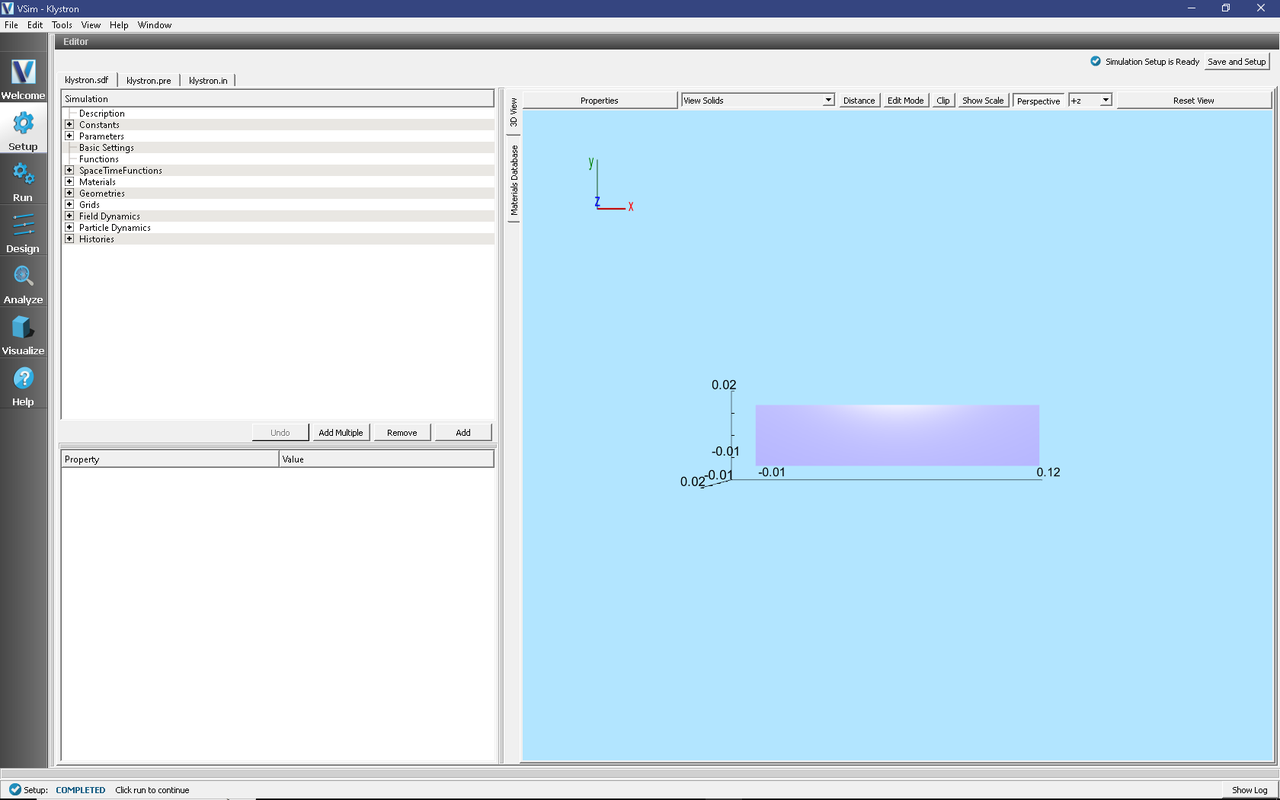The height and width of the screenshot is (800, 1280).
Task: Open the Window menu
Action: coord(154,24)
